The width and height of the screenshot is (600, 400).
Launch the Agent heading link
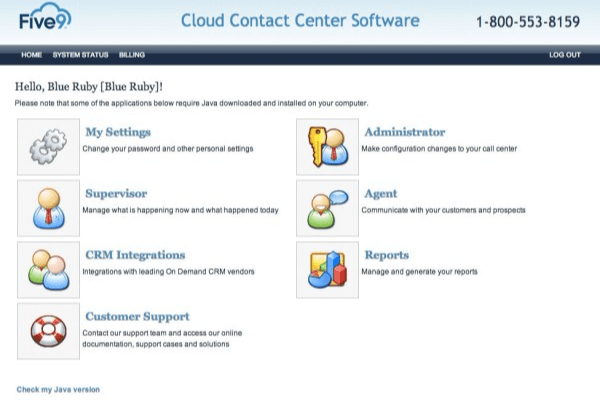coord(380,193)
